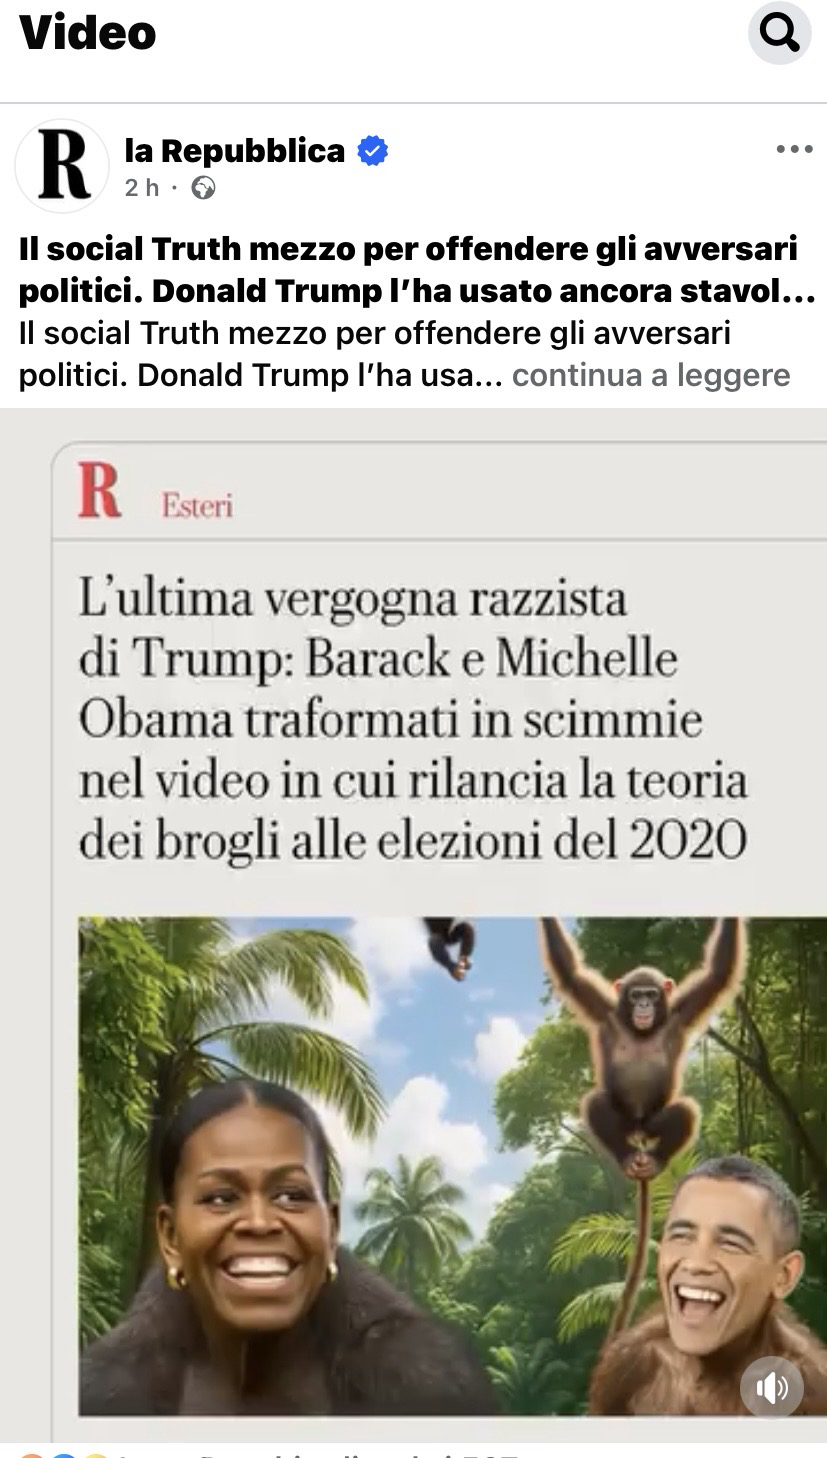Screen dimensions: 827x1458
Task: Click the red R logo in video
Action: click(99, 491)
